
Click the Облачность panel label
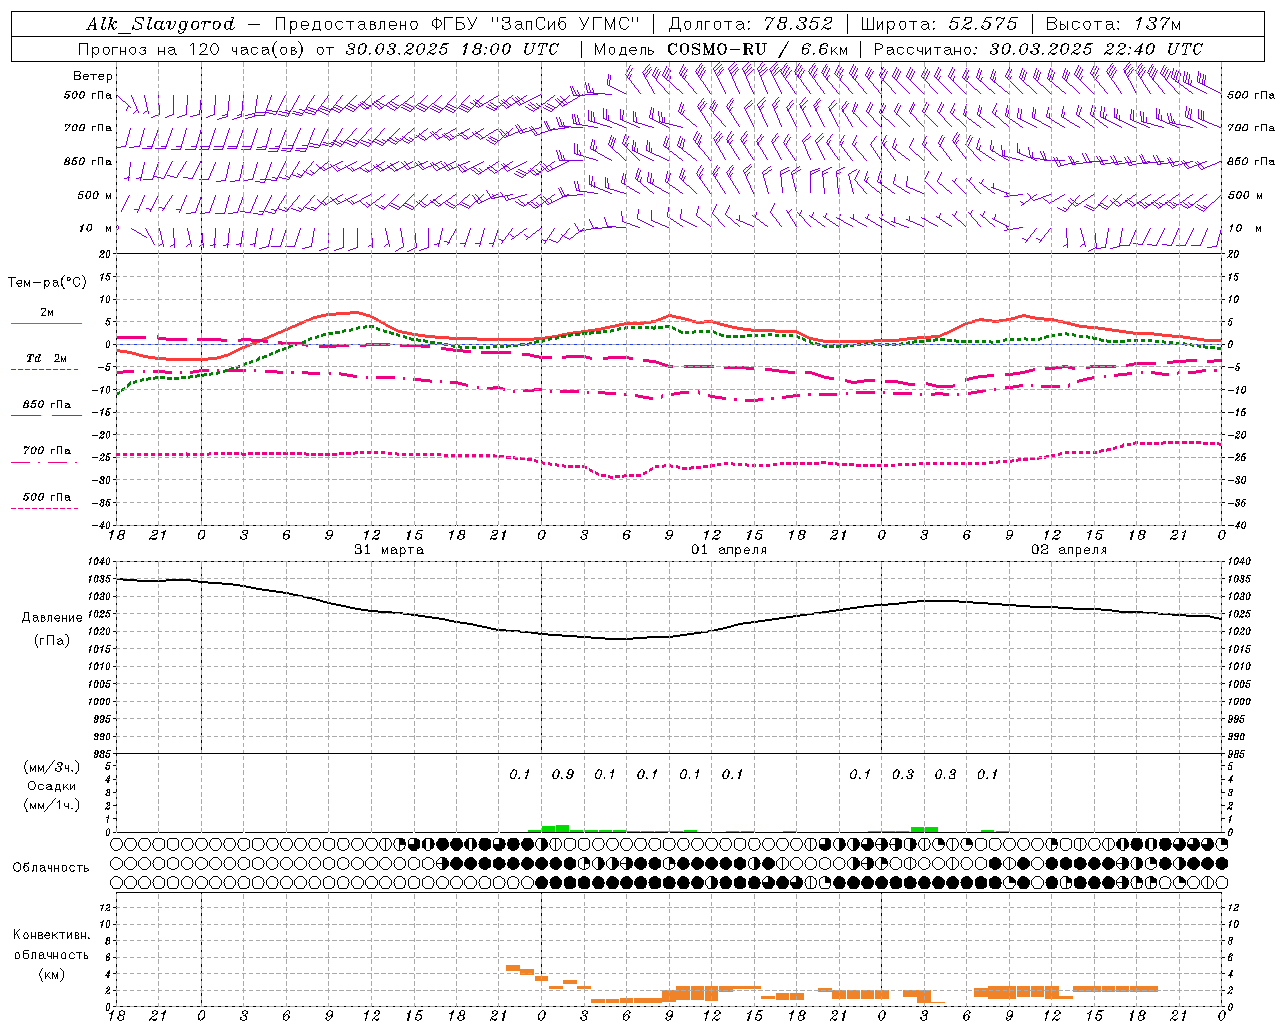pyautogui.click(x=51, y=867)
